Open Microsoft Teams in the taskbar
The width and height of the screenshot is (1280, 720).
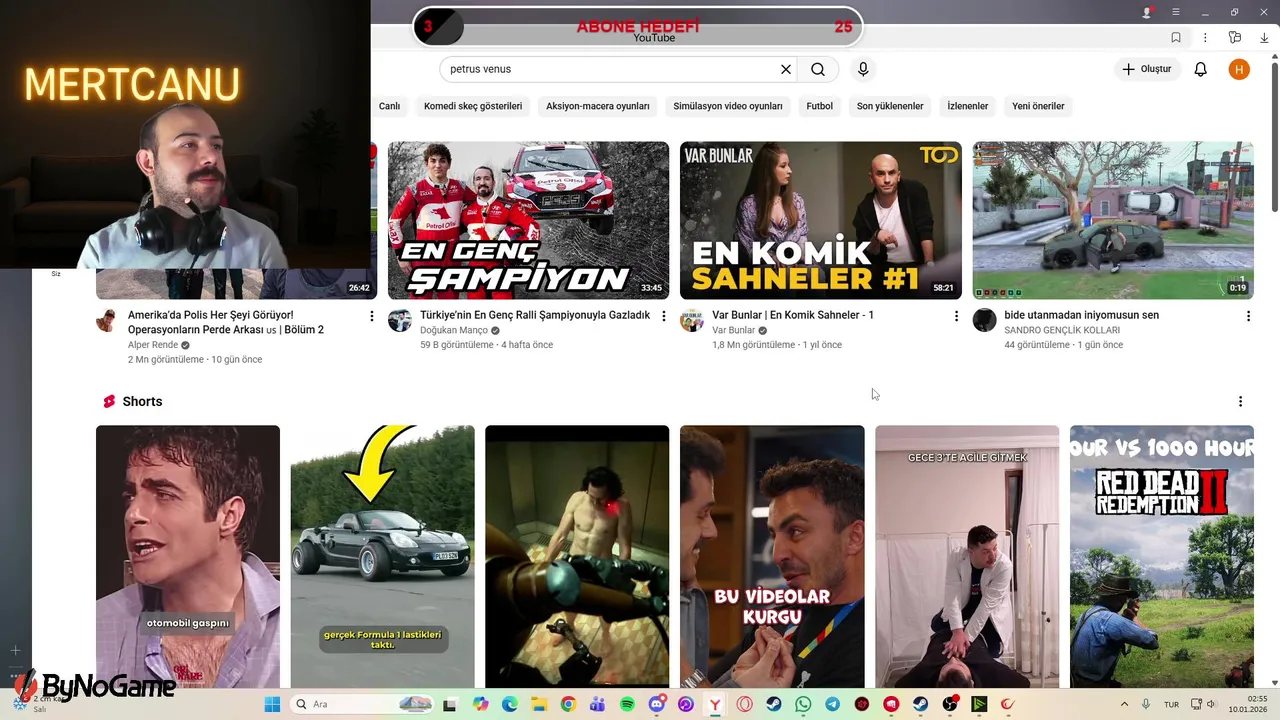(x=598, y=704)
